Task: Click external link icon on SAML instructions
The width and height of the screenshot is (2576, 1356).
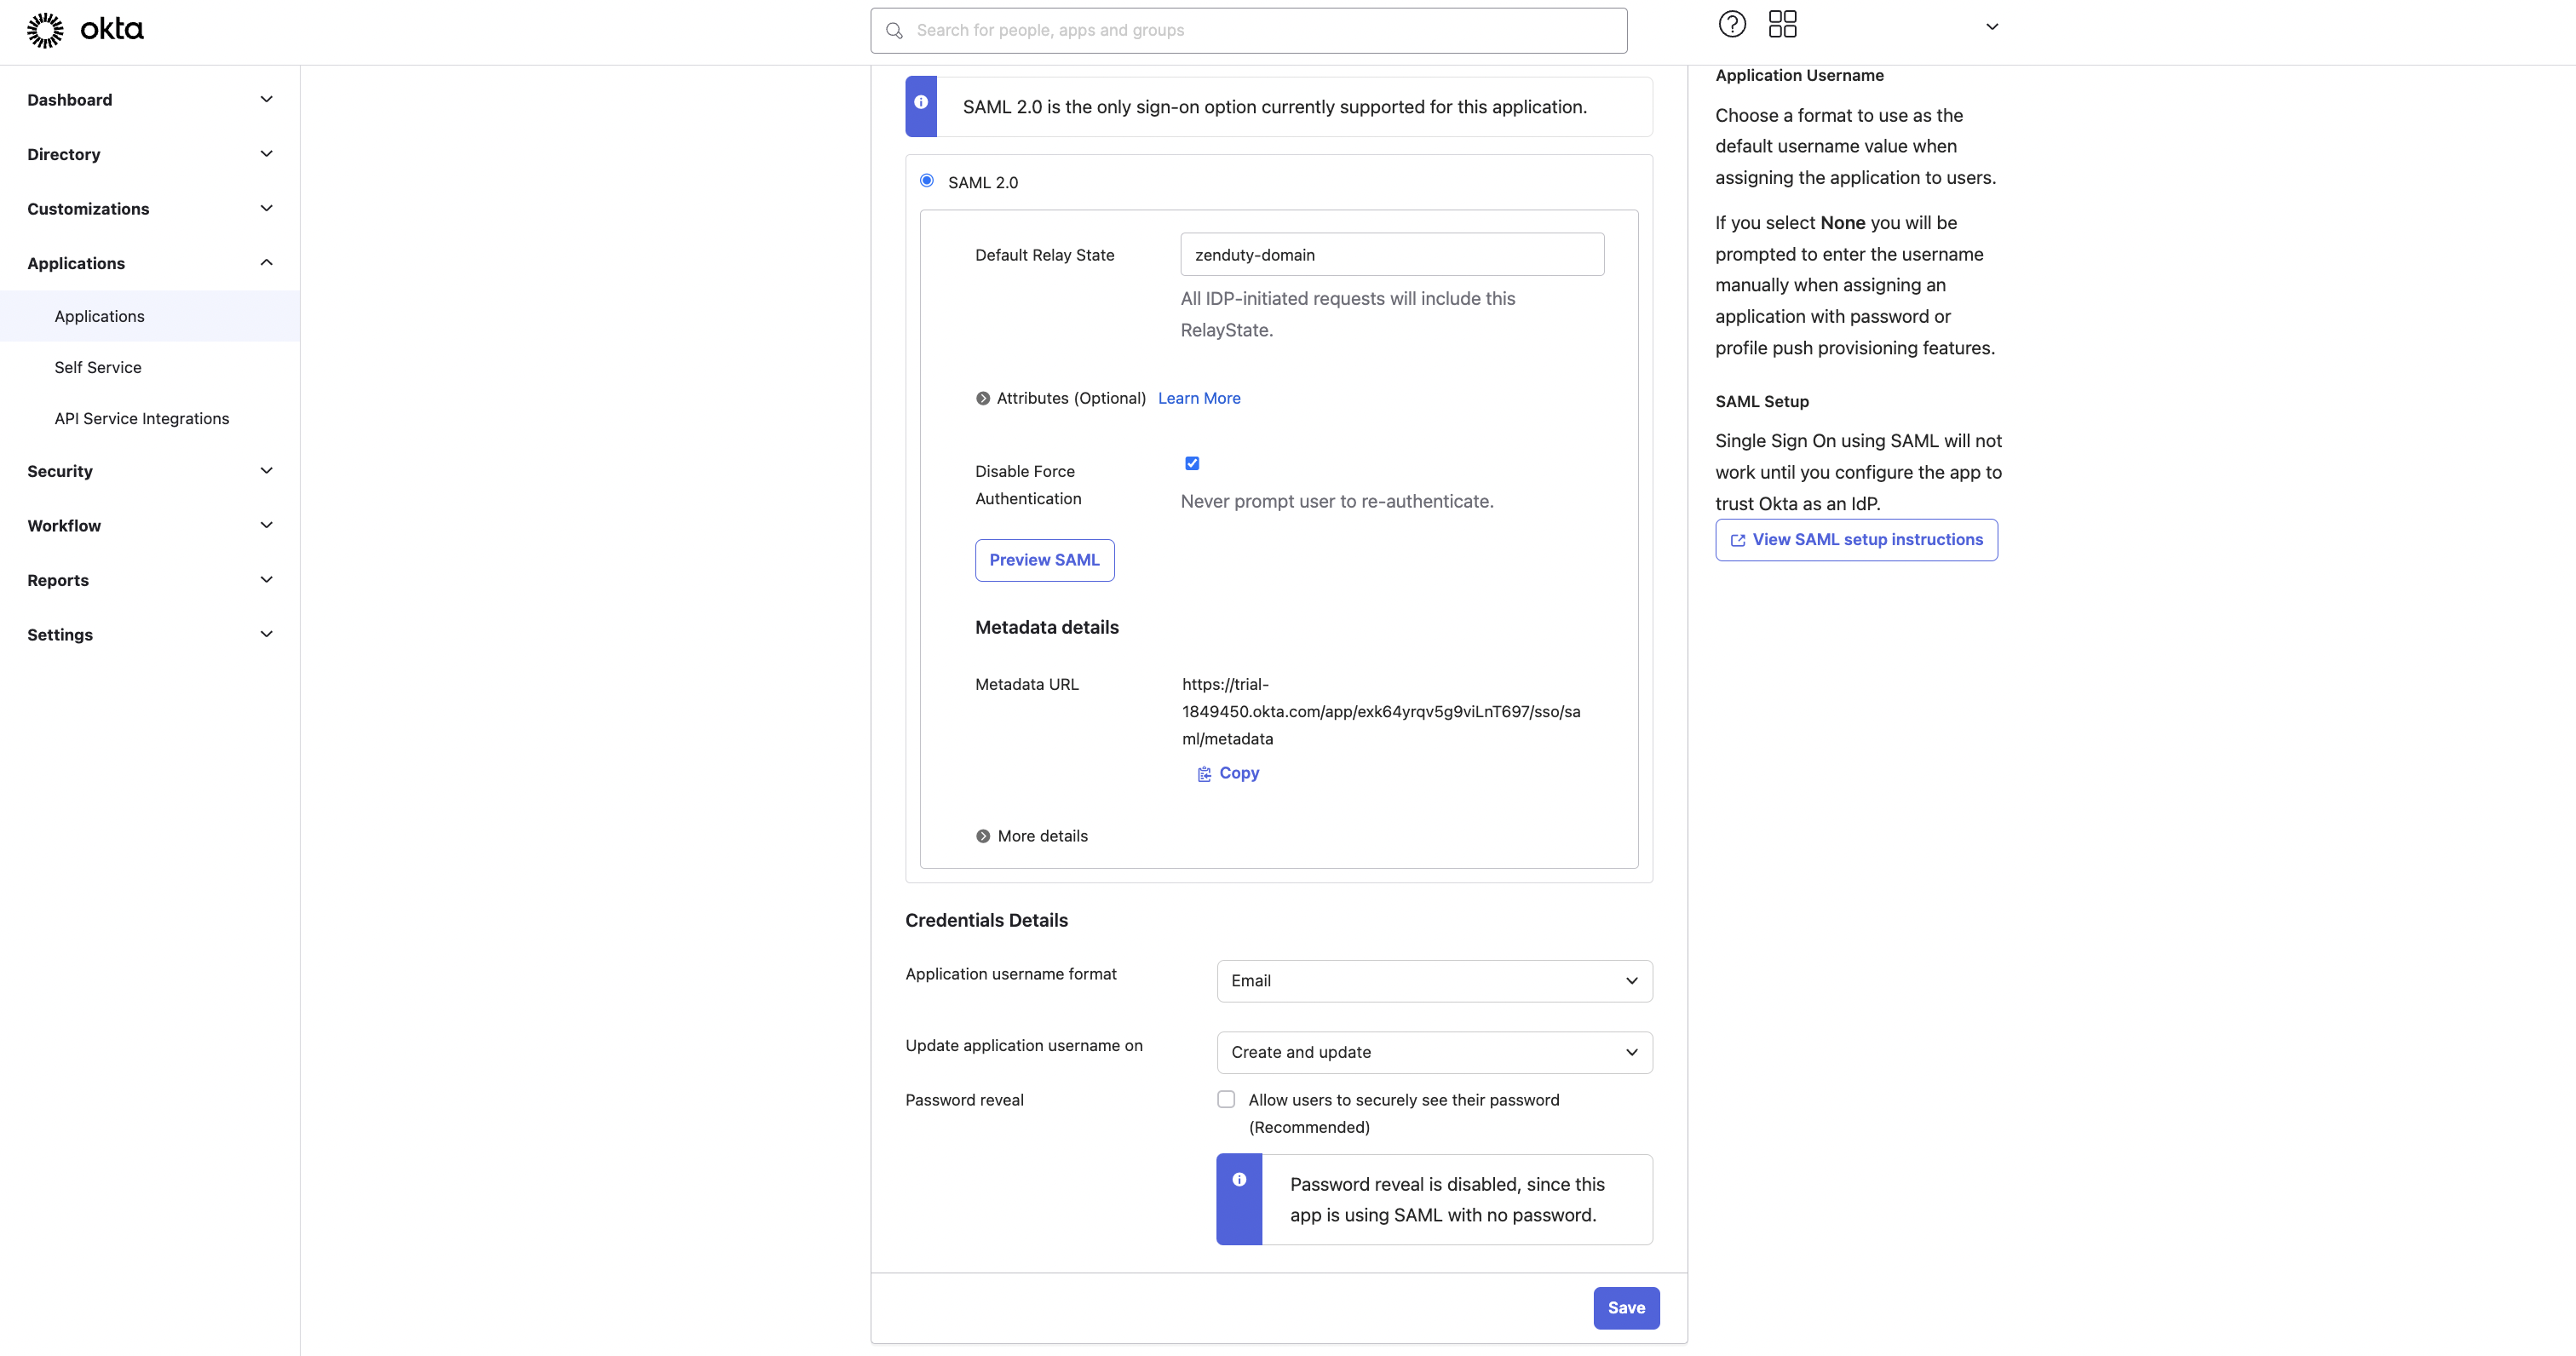Action: 1738,540
